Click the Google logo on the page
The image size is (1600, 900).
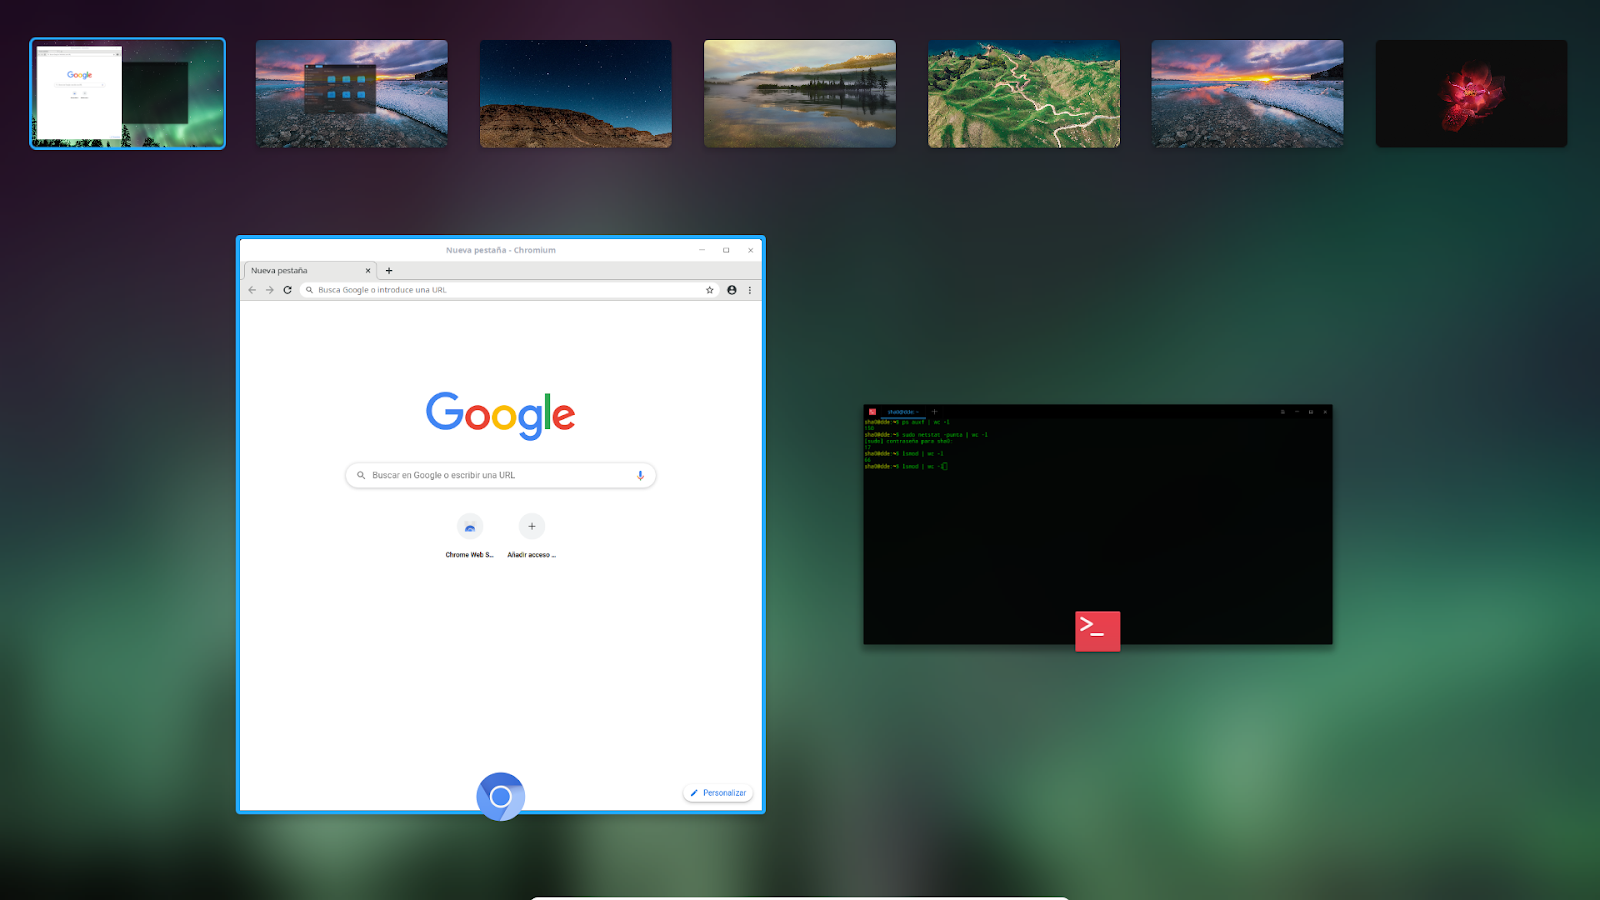tap(501, 415)
